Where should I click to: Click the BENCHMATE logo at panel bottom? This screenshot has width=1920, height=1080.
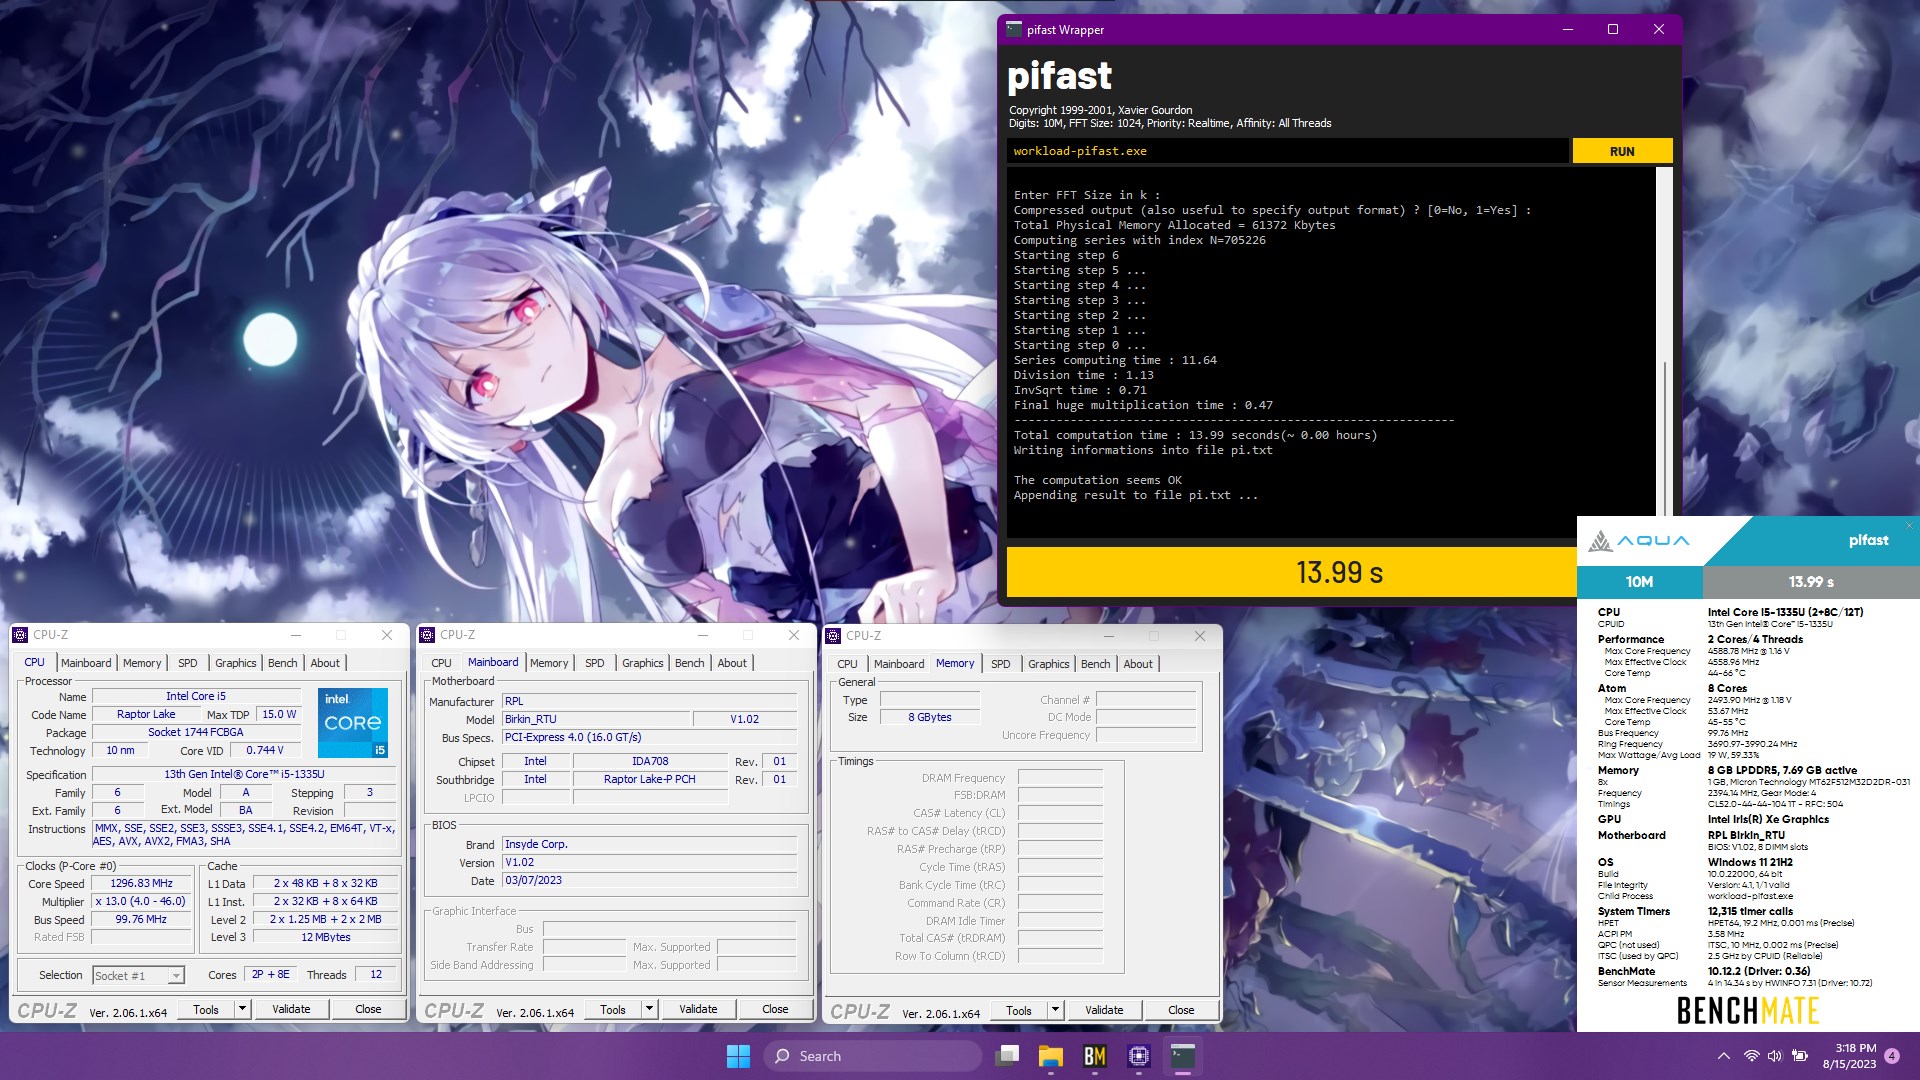click(1748, 1011)
